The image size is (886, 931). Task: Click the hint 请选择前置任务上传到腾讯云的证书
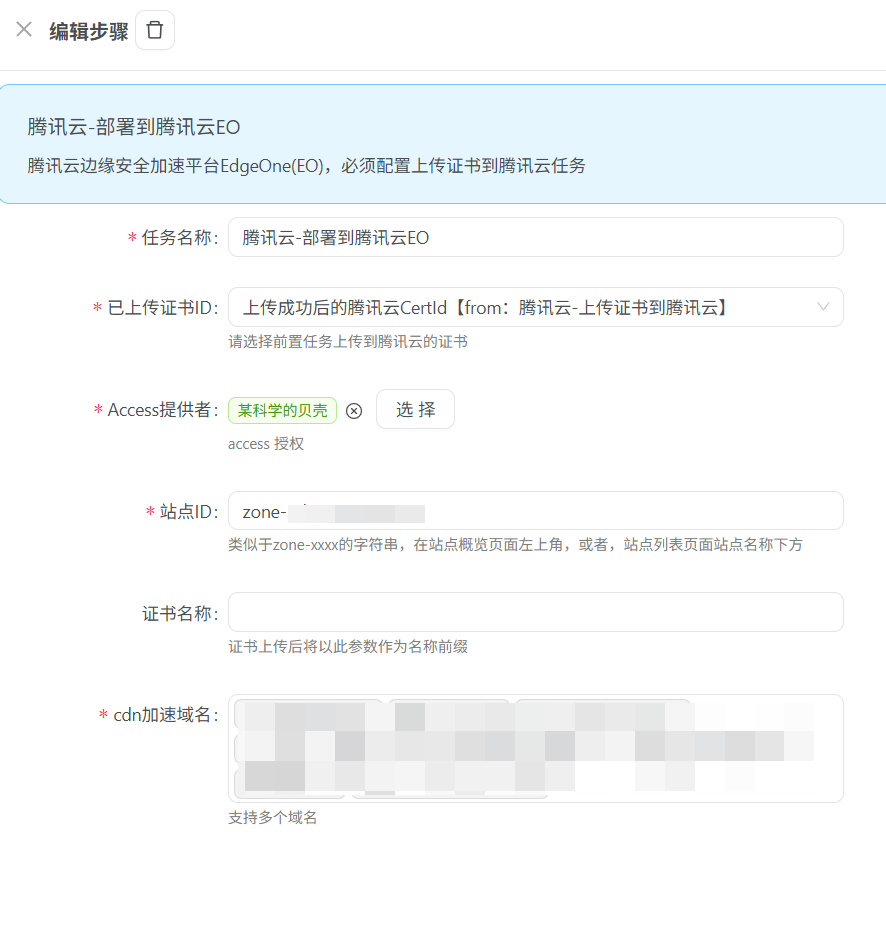tap(348, 341)
